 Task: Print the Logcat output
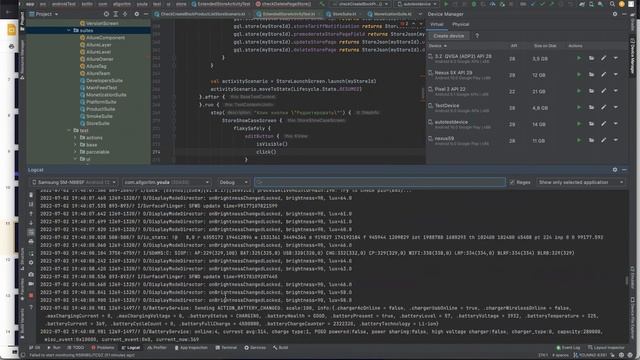click(31, 241)
